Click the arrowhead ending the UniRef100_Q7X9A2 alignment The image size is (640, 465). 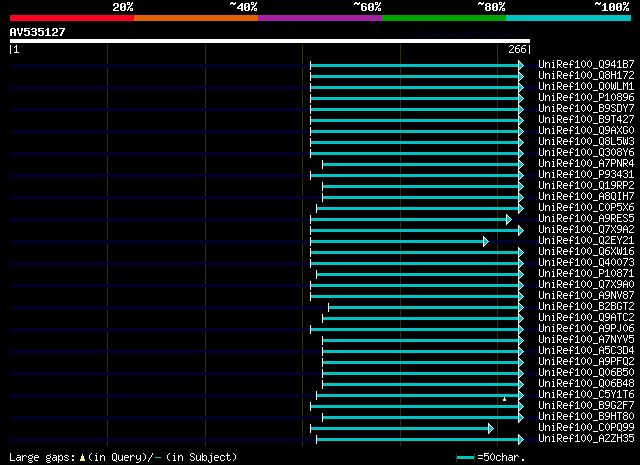521,231
